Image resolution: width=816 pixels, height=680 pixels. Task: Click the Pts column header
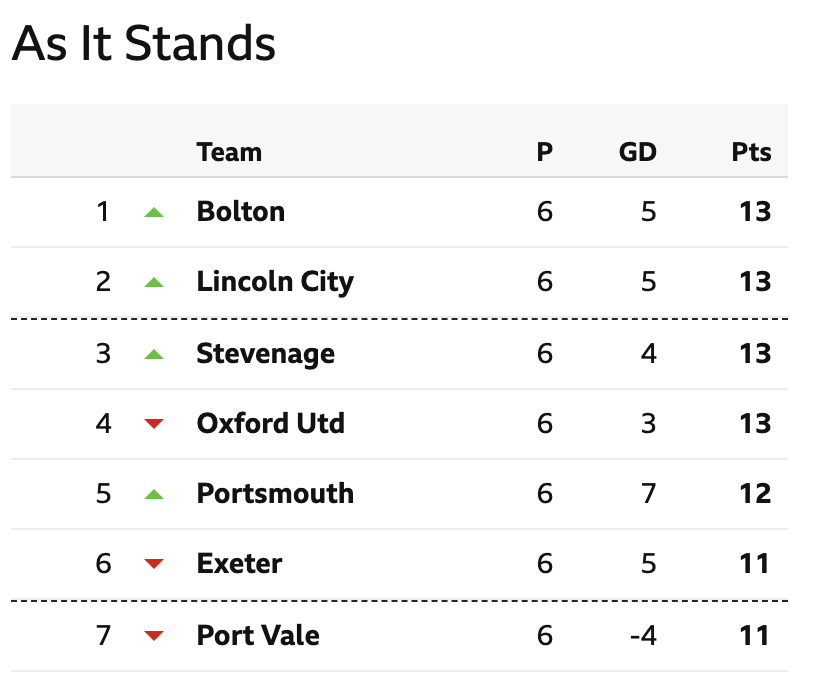pos(751,152)
